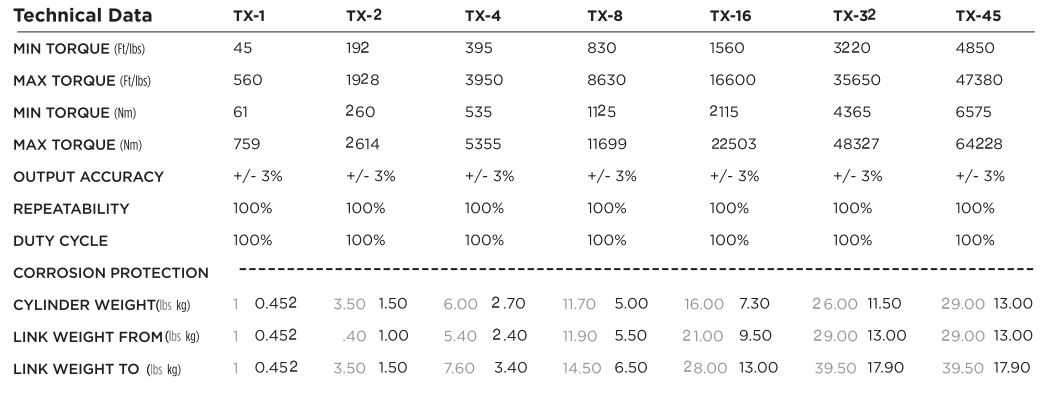Image resolution: width=1043 pixels, height=397 pixels.
Task: Click the REPEATABILITY row label
Action: [x=71, y=209]
